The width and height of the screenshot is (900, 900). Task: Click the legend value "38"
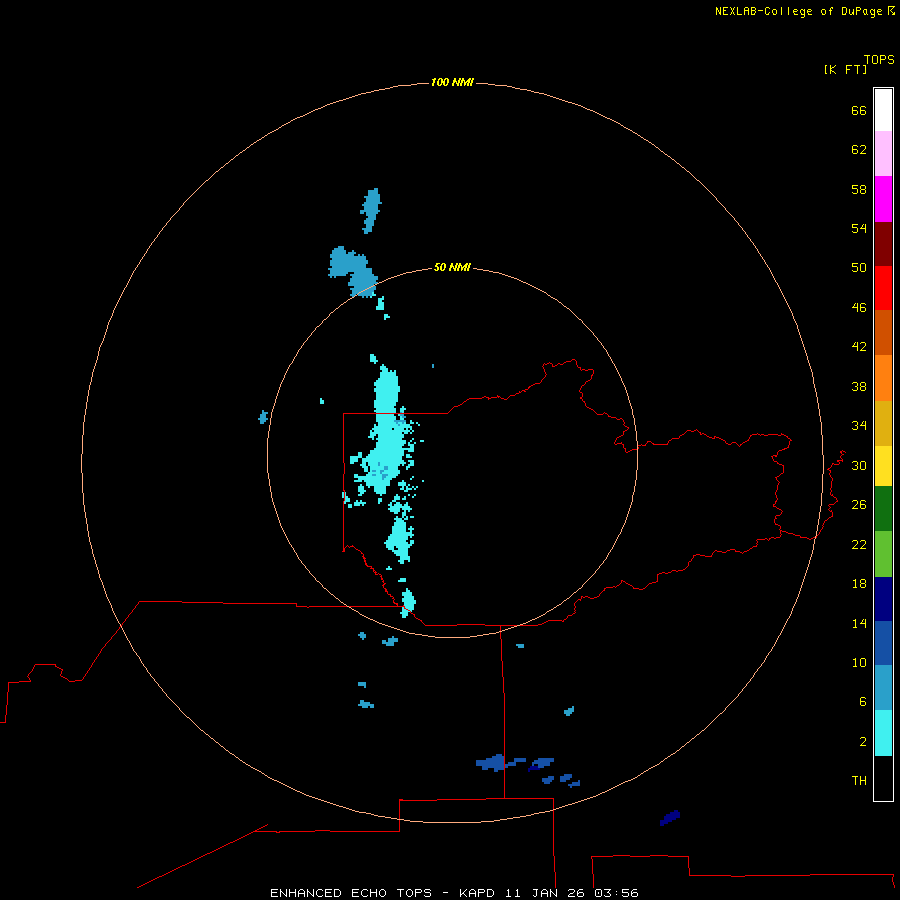[x=859, y=386]
